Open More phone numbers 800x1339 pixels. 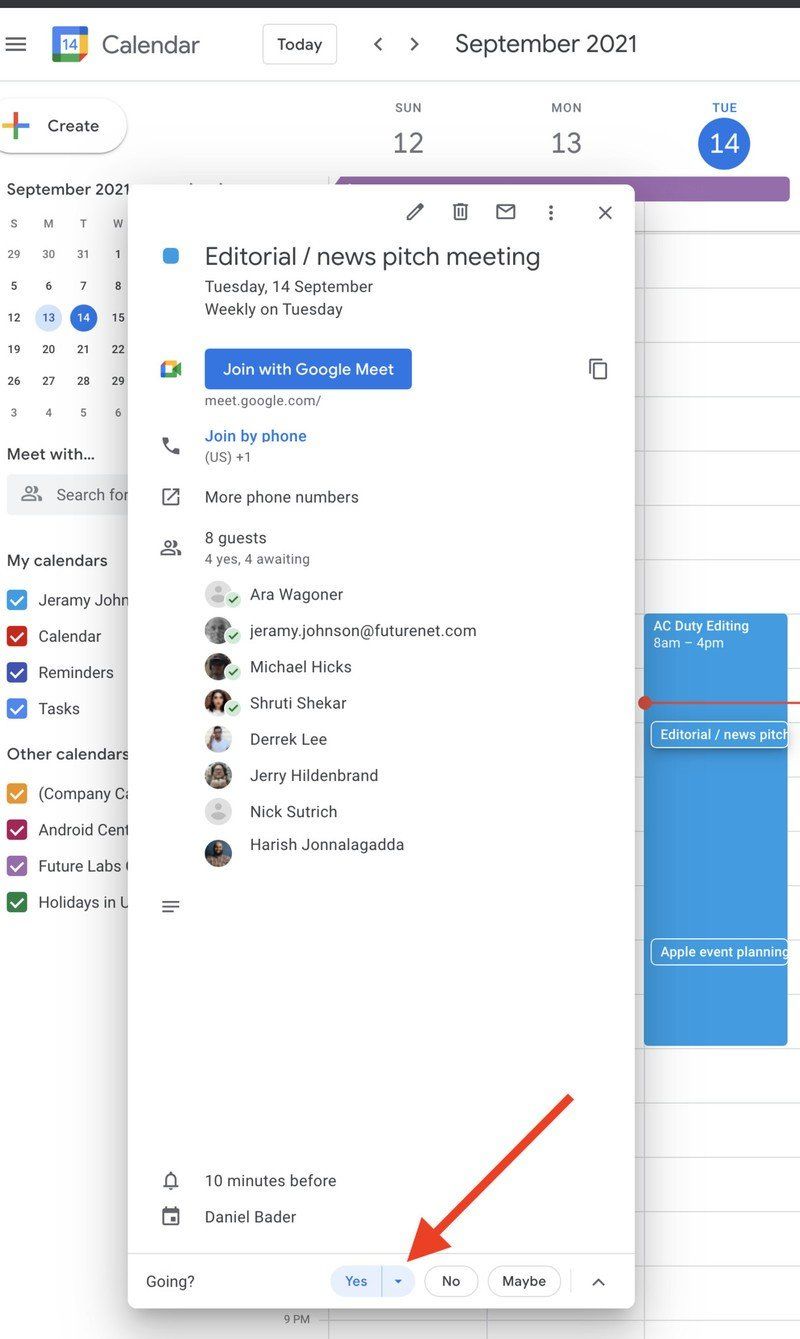(282, 497)
